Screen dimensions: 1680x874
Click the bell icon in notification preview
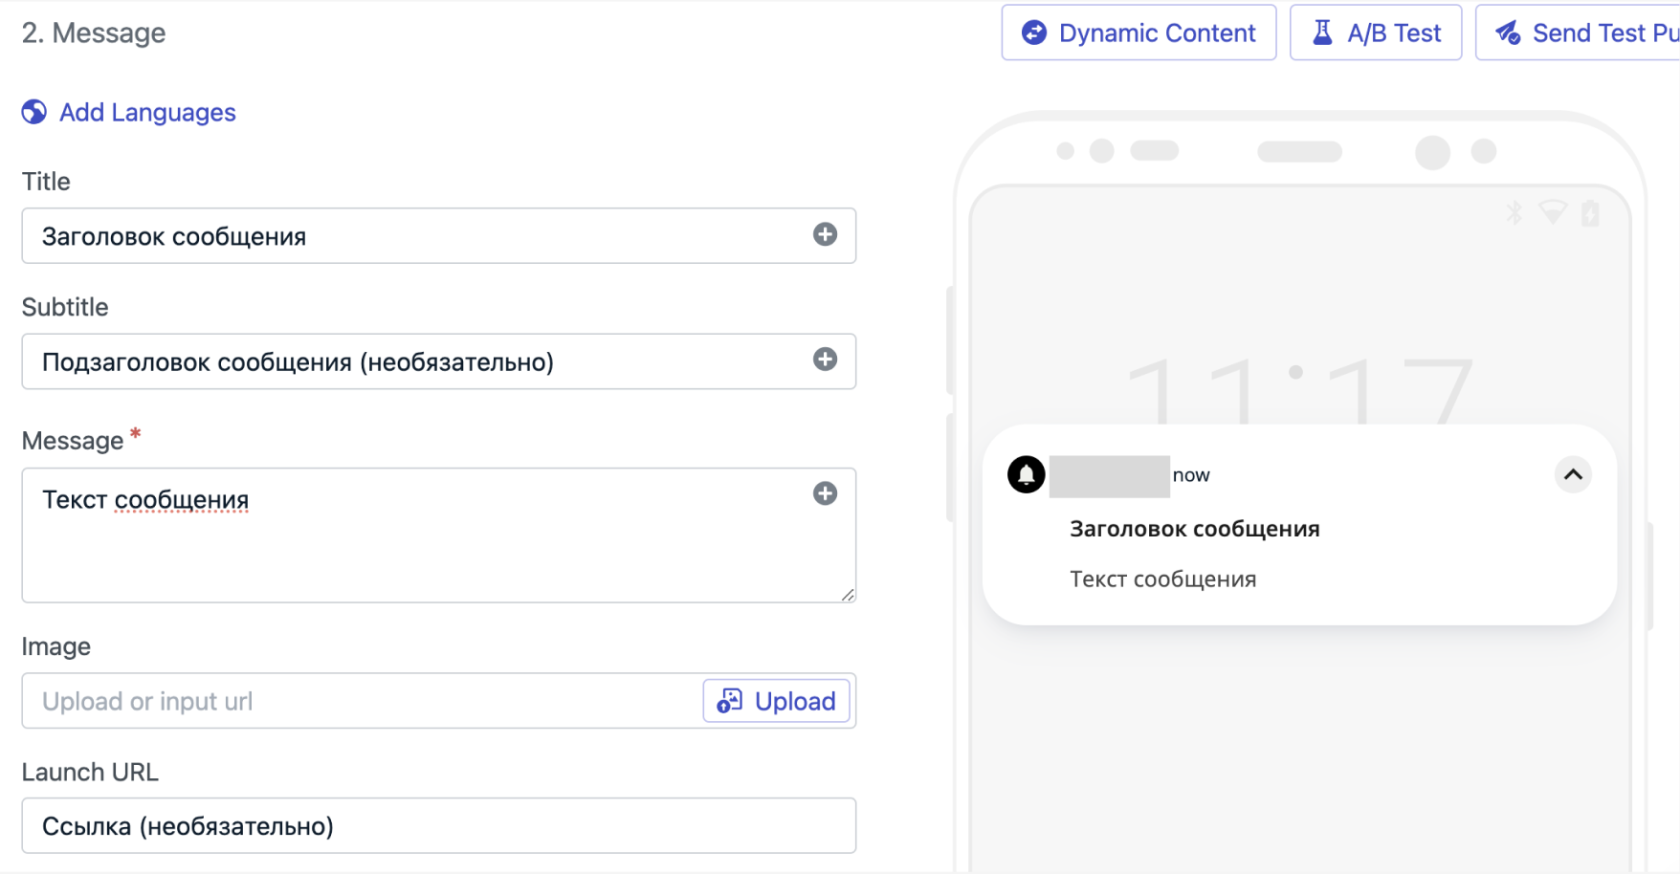pos(1026,474)
